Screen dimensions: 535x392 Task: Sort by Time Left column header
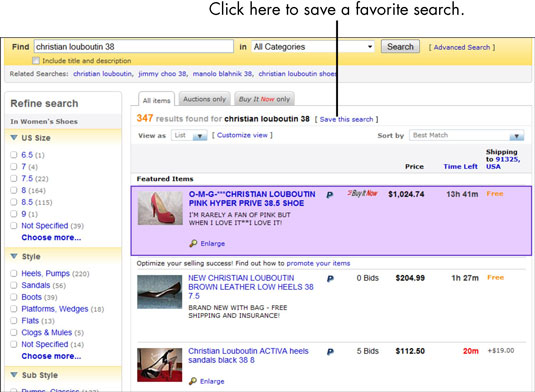[460, 166]
